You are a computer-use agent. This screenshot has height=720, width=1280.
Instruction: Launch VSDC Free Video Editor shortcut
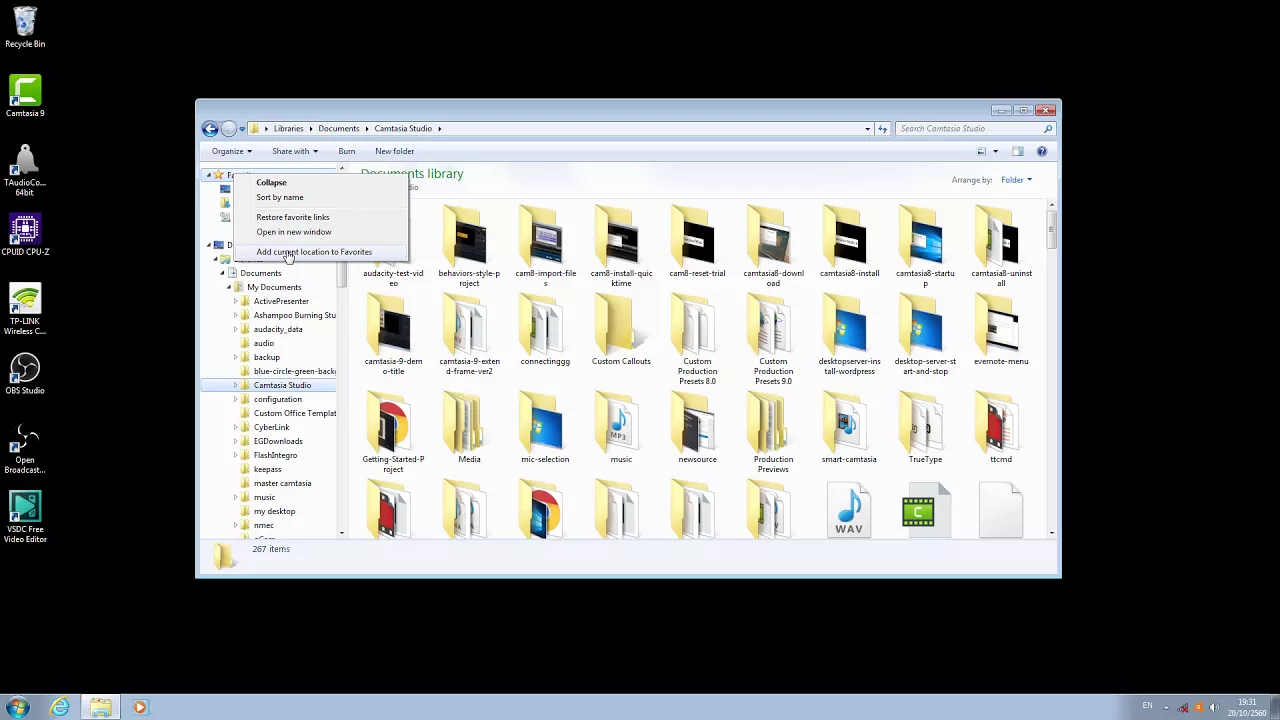tap(25, 517)
